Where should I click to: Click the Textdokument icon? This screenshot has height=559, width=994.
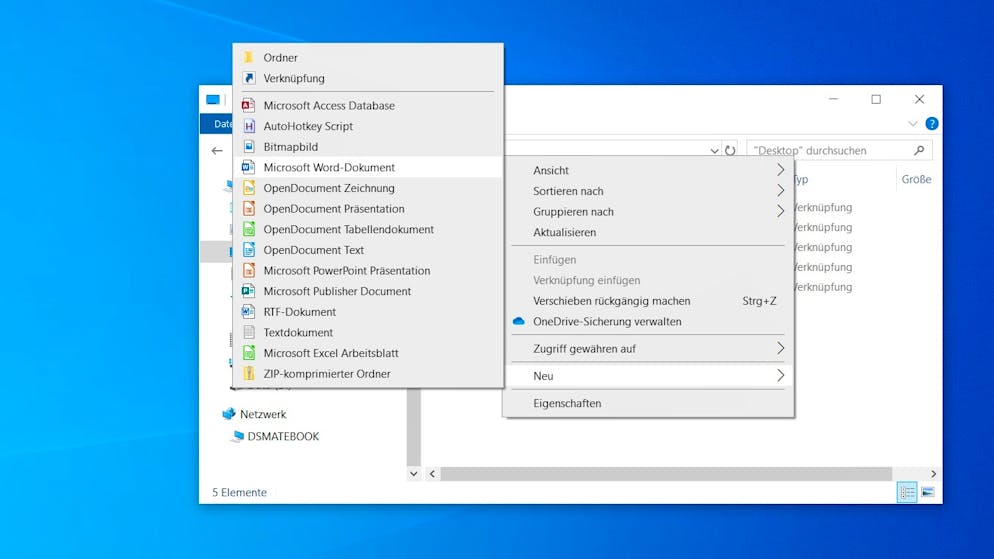248,332
